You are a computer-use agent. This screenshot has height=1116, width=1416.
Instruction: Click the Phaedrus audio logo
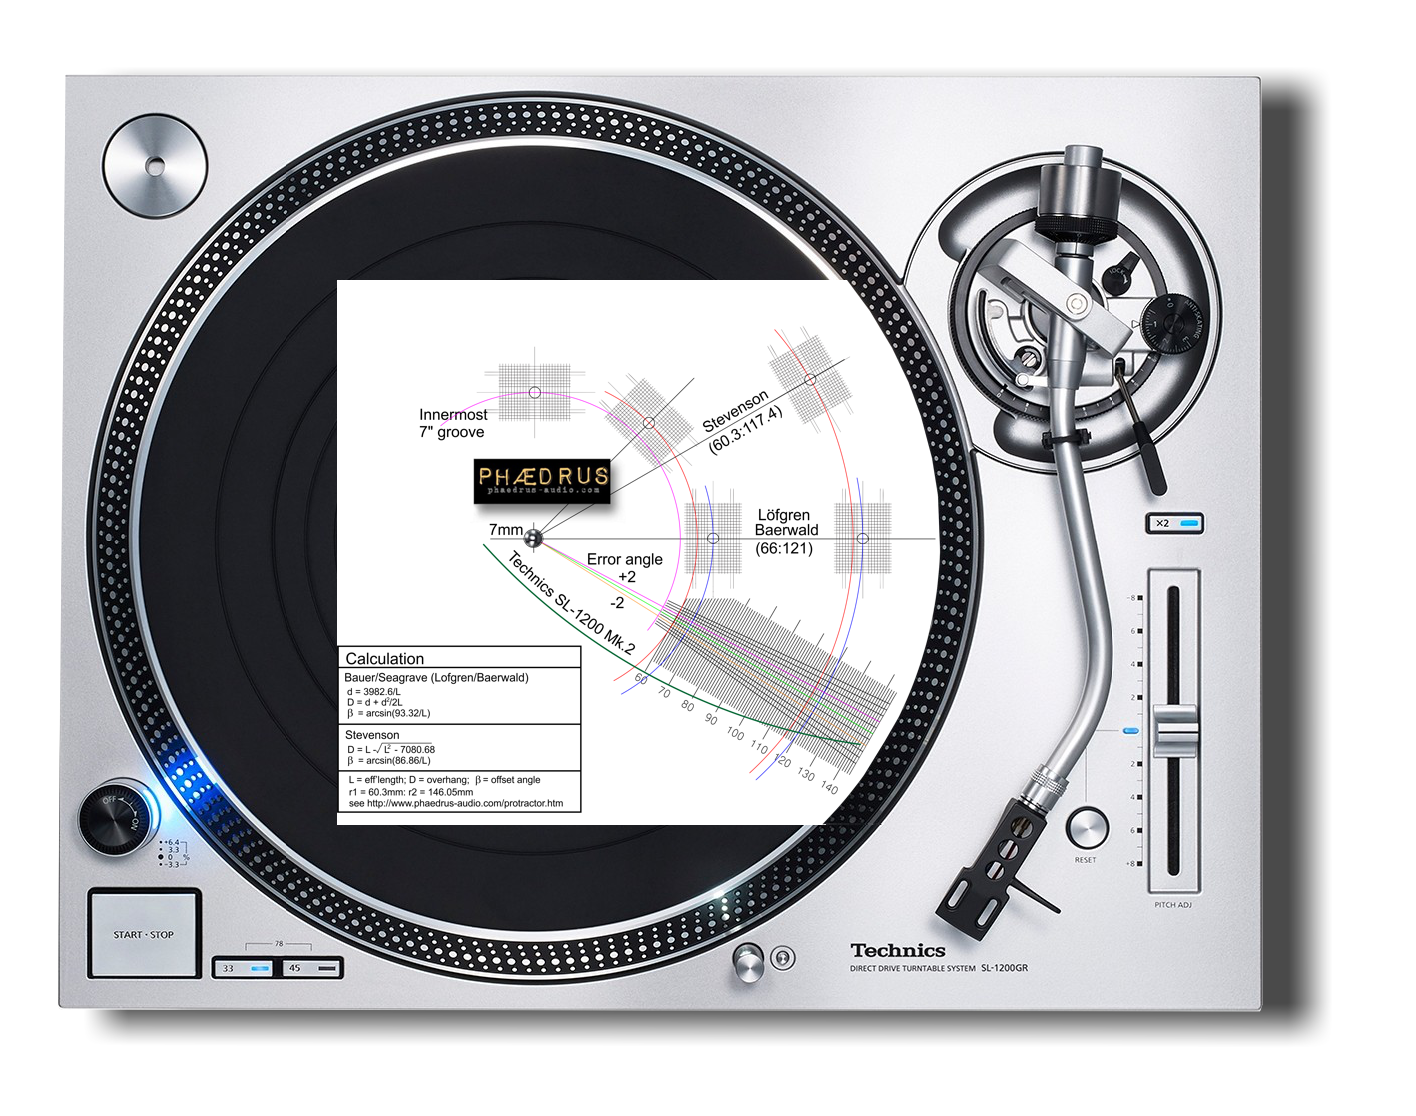(542, 480)
